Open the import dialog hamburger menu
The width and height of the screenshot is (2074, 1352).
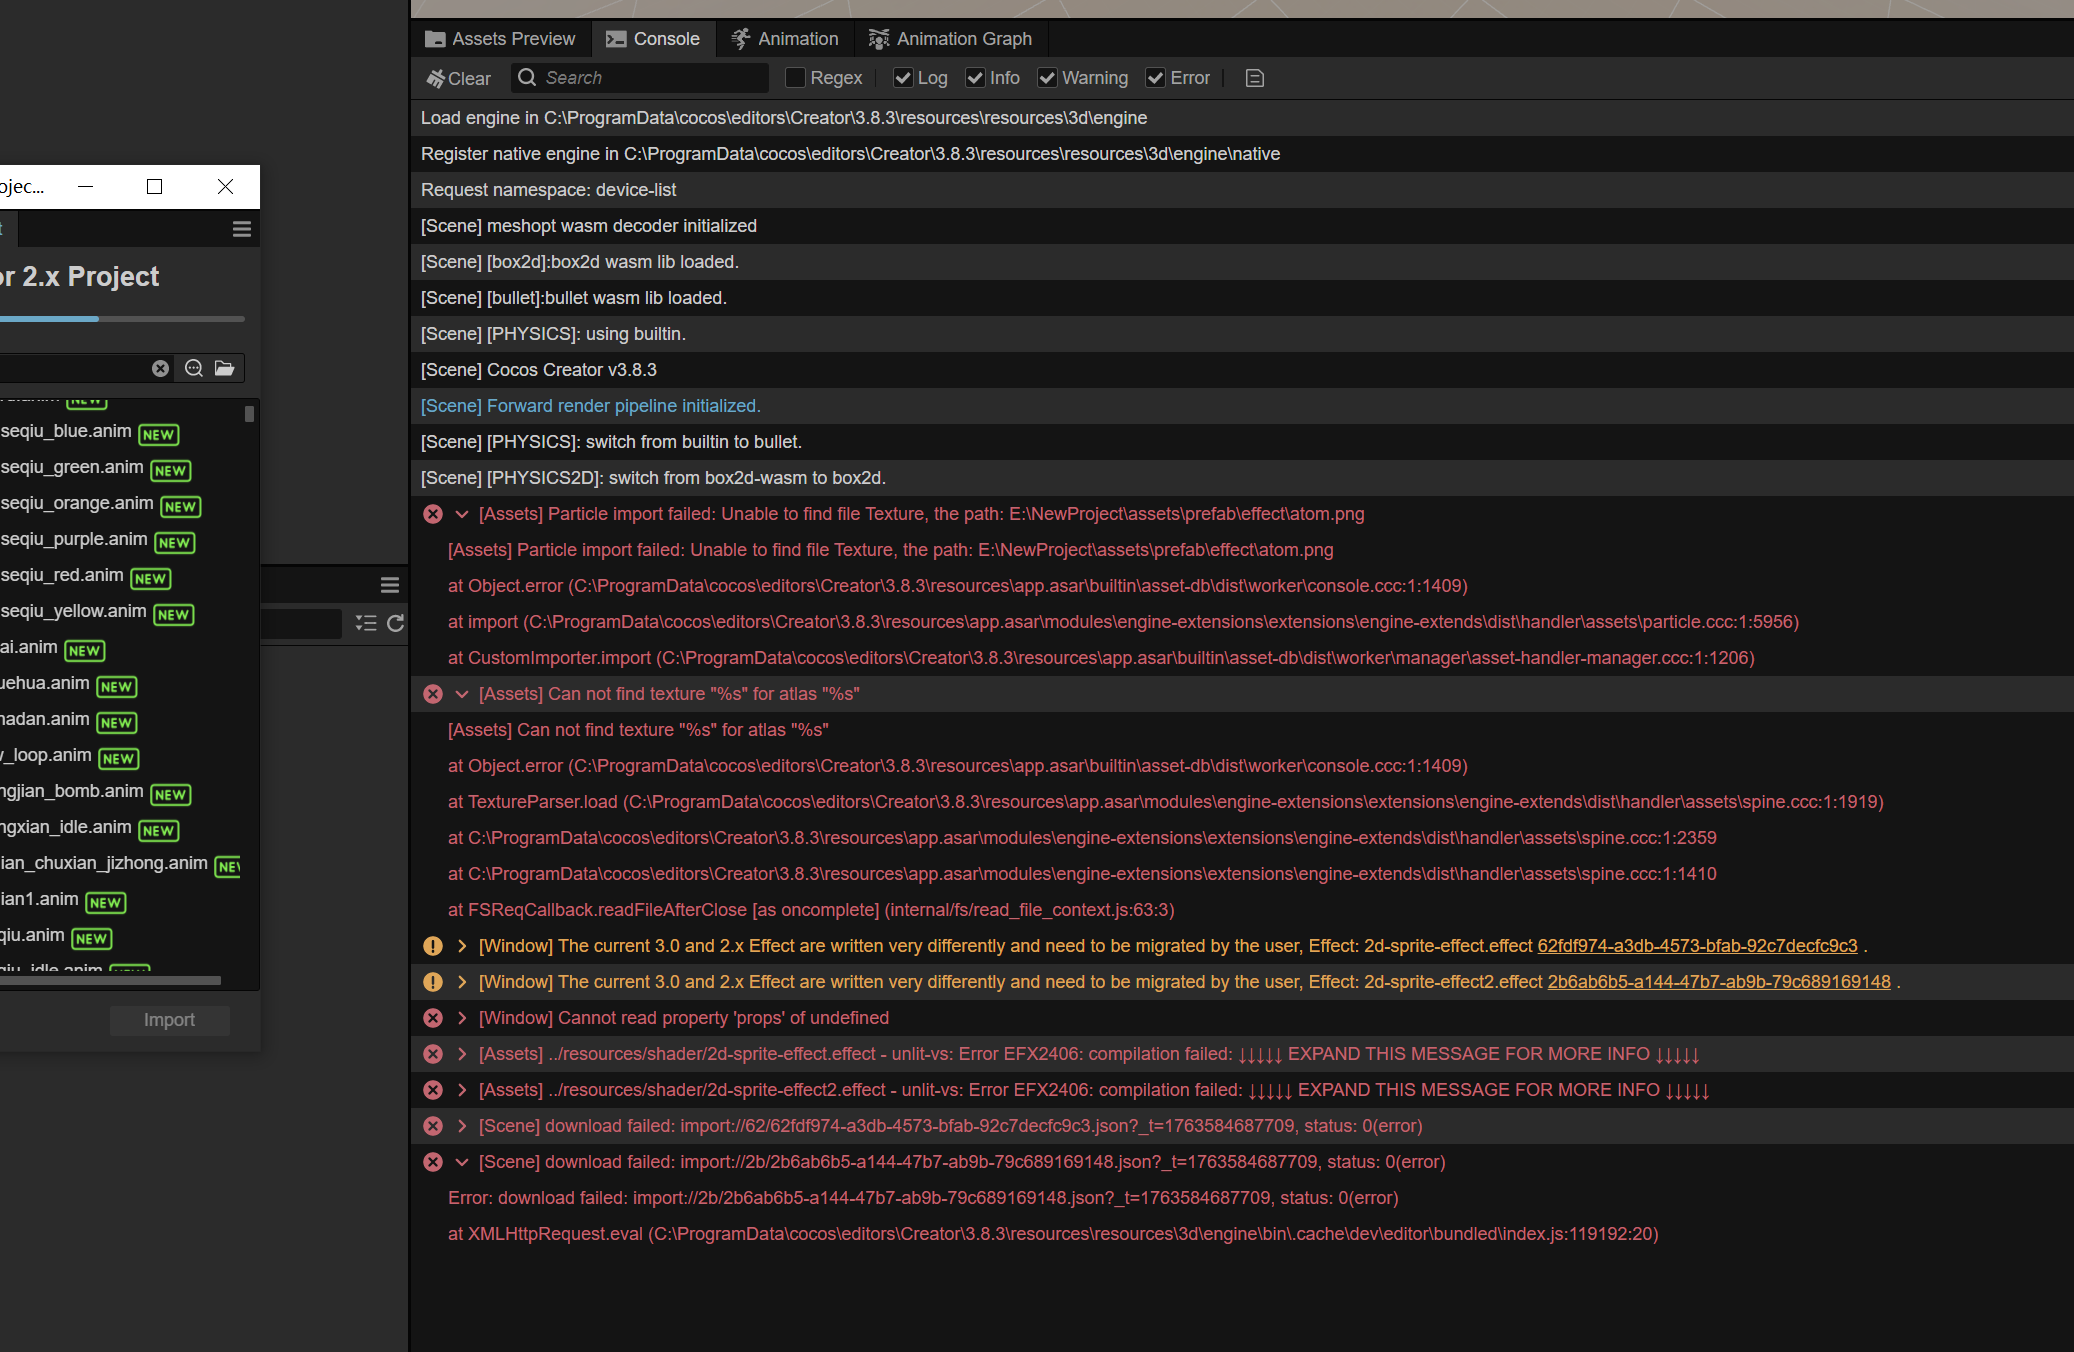coord(241,229)
